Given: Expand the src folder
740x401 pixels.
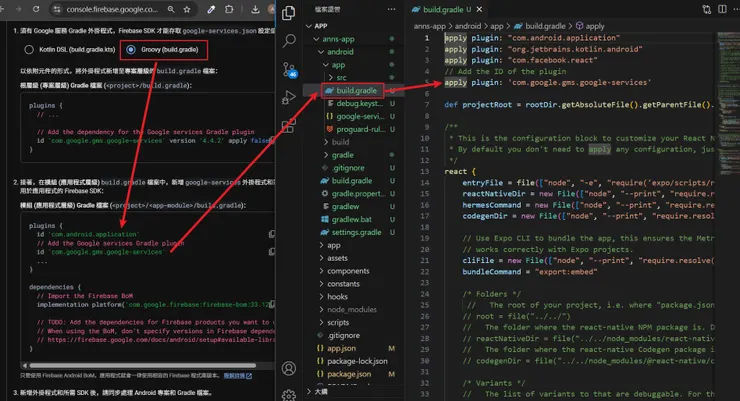Looking at the screenshot, I should coord(331,77).
